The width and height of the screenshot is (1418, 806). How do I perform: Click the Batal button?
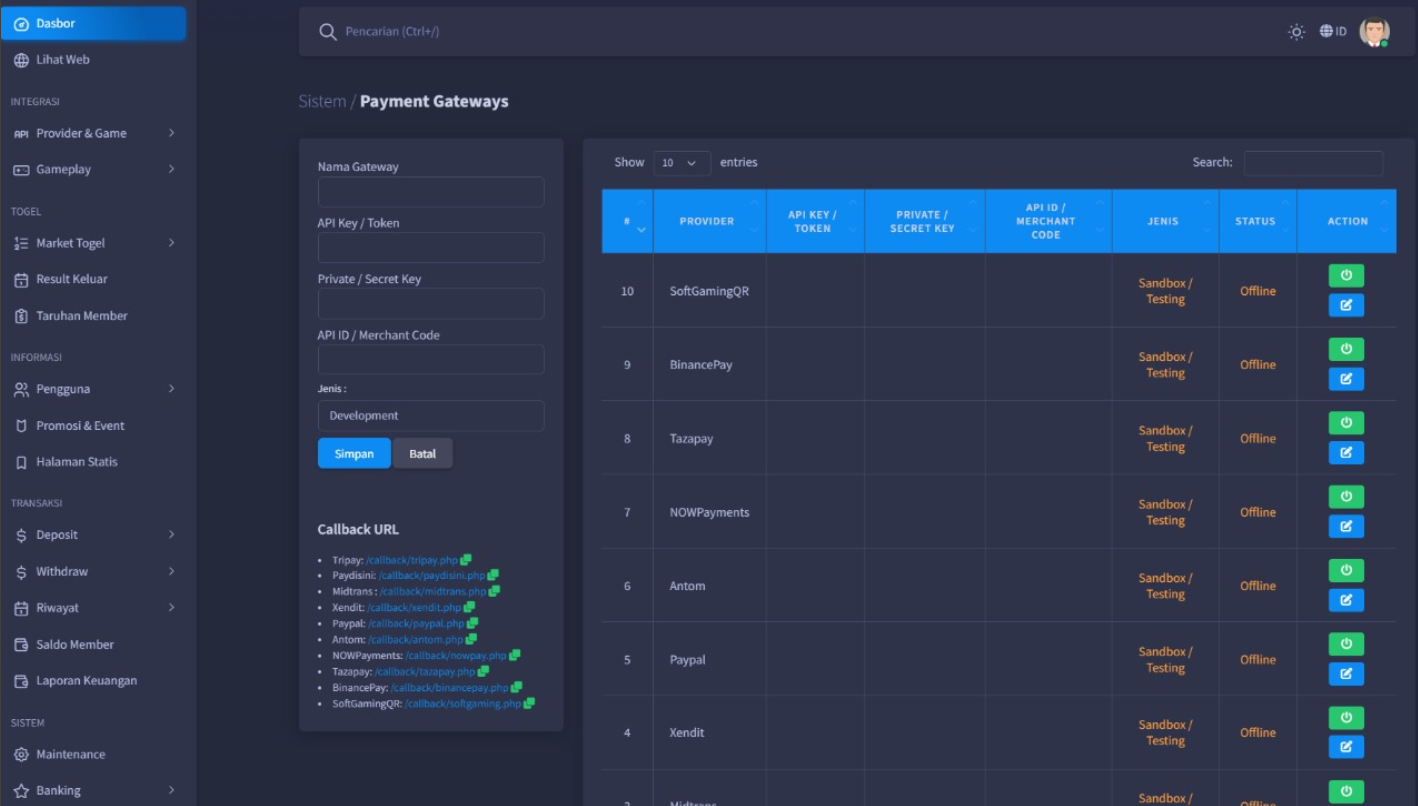pyautogui.click(x=422, y=454)
